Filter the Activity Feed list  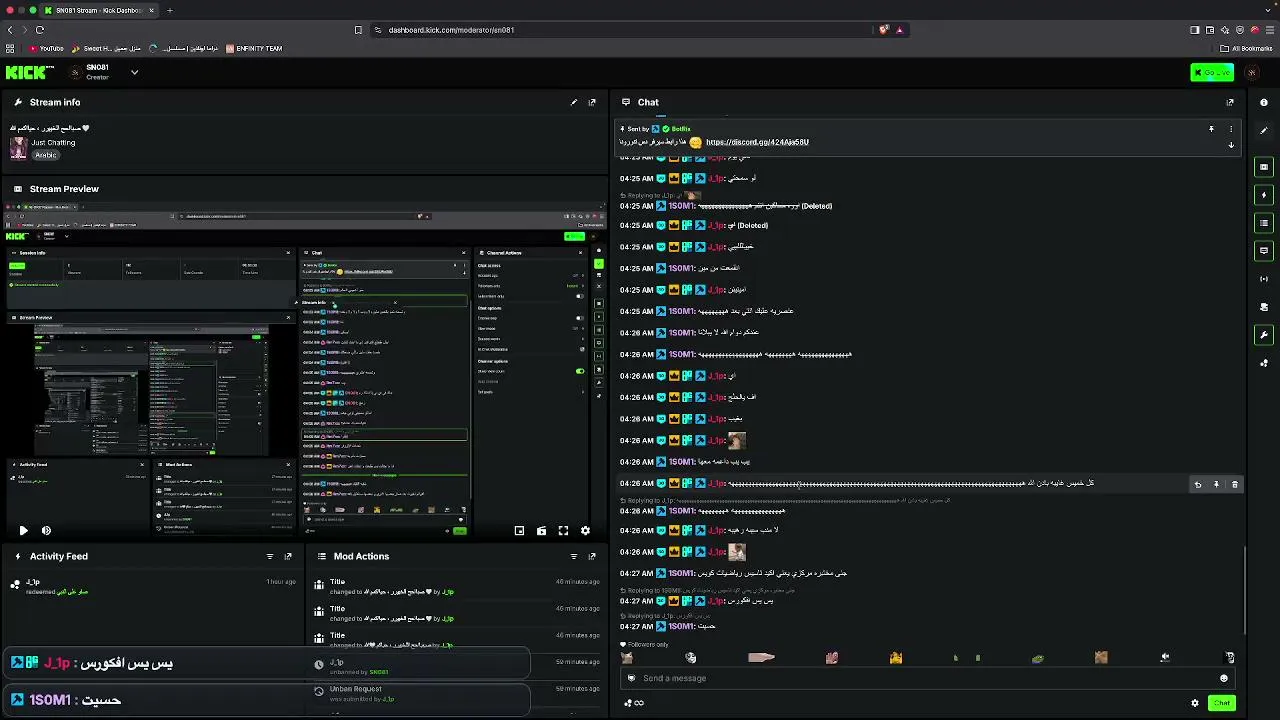tap(270, 556)
